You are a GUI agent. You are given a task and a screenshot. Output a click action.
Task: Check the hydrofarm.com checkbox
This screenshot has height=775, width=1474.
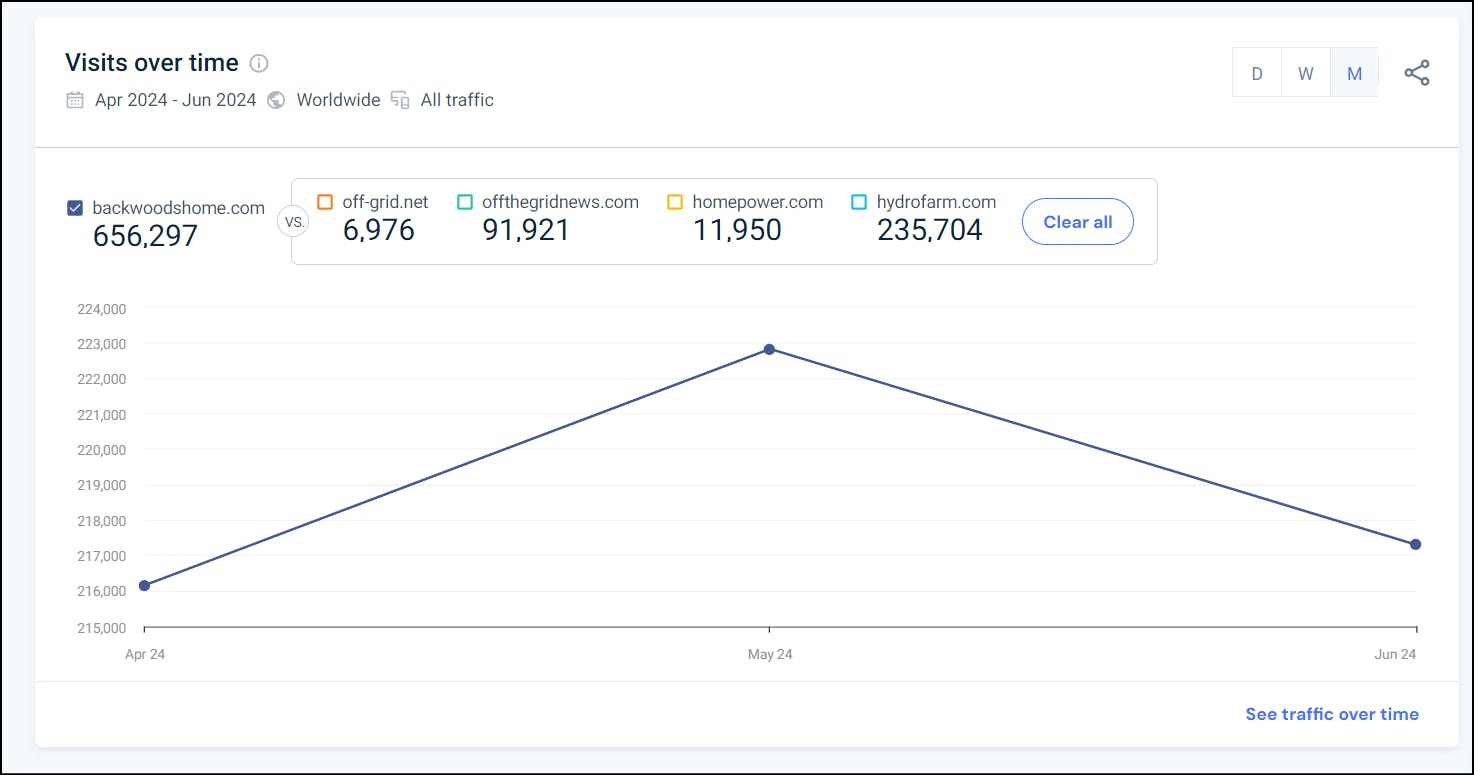(x=859, y=202)
